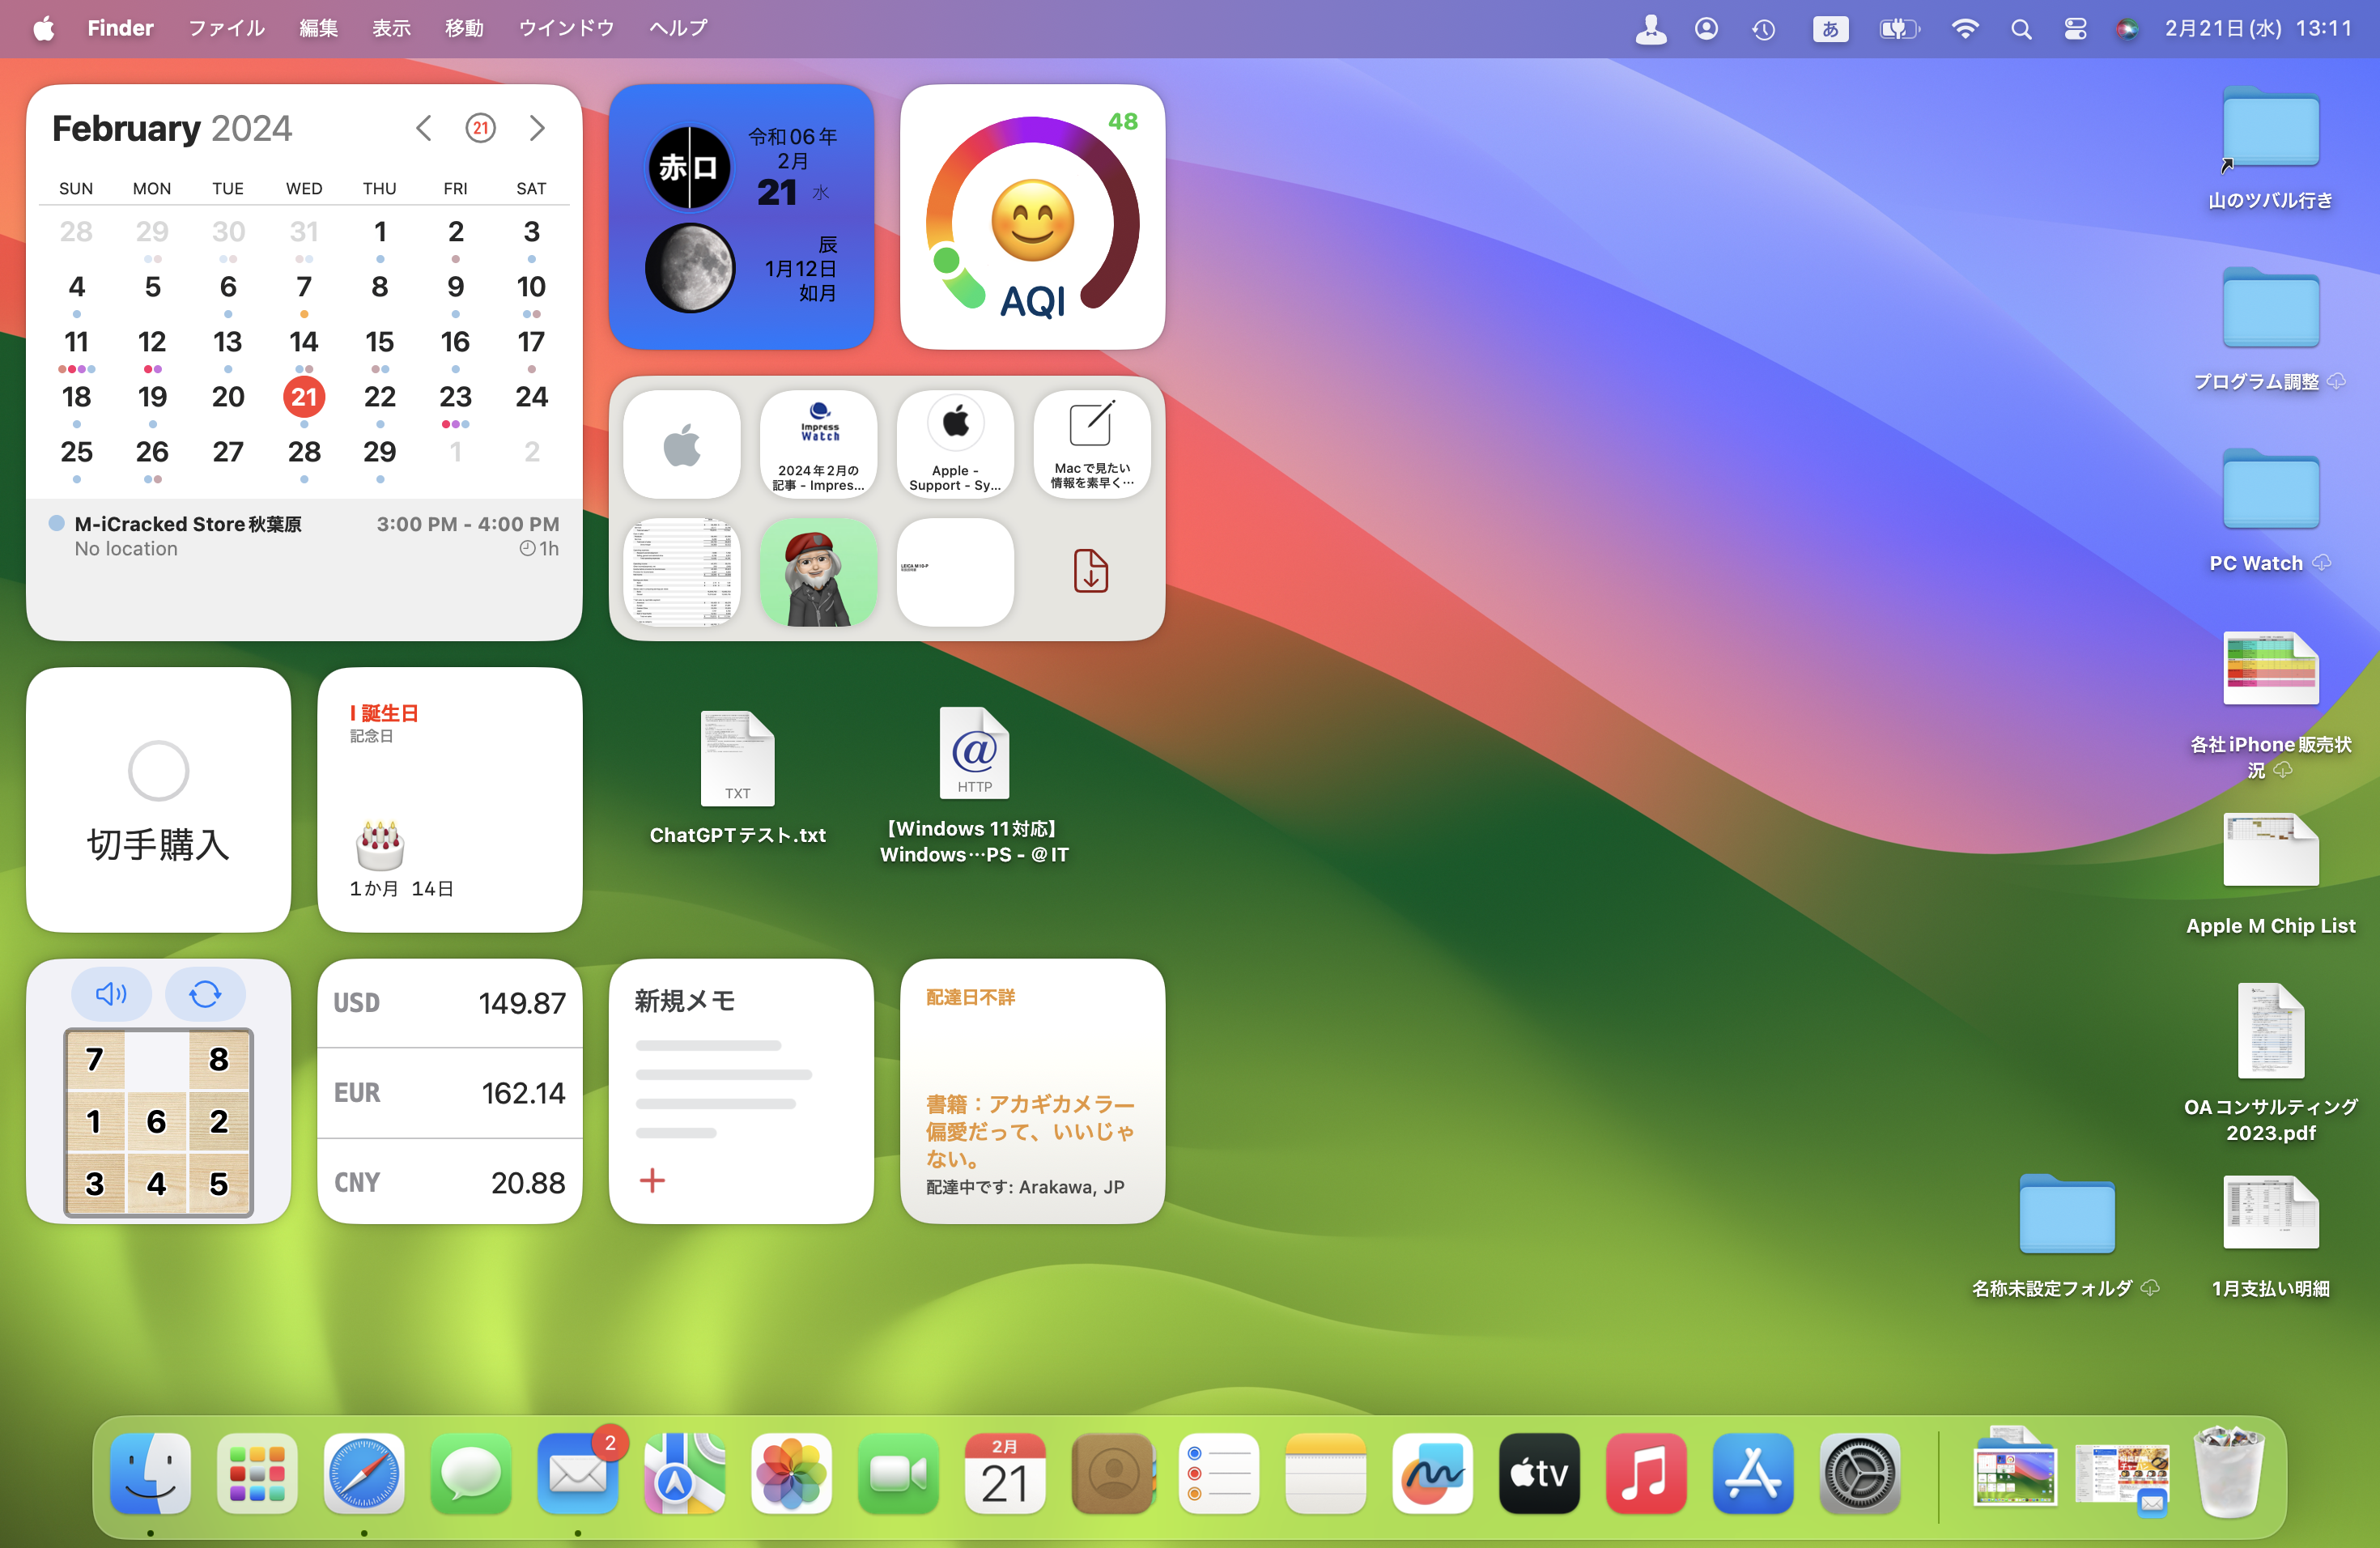Toggle shuffle on the puzzle widget
Screen dimensions: 2380x1548
click(x=205, y=994)
